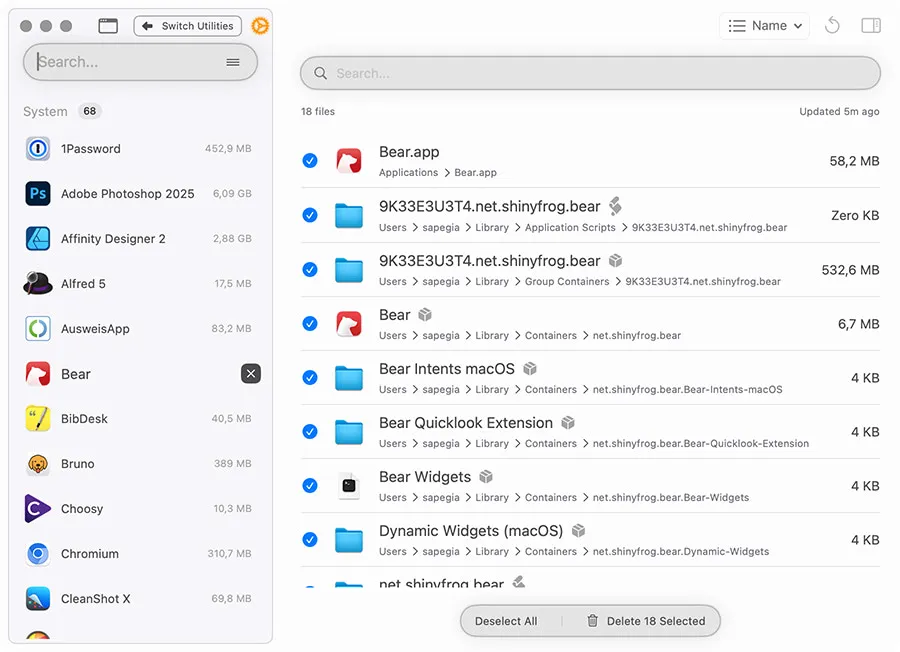Uncheck the Dynamic Widgets (macOS) checkbox
The width and height of the screenshot is (900, 652).
[310, 540]
